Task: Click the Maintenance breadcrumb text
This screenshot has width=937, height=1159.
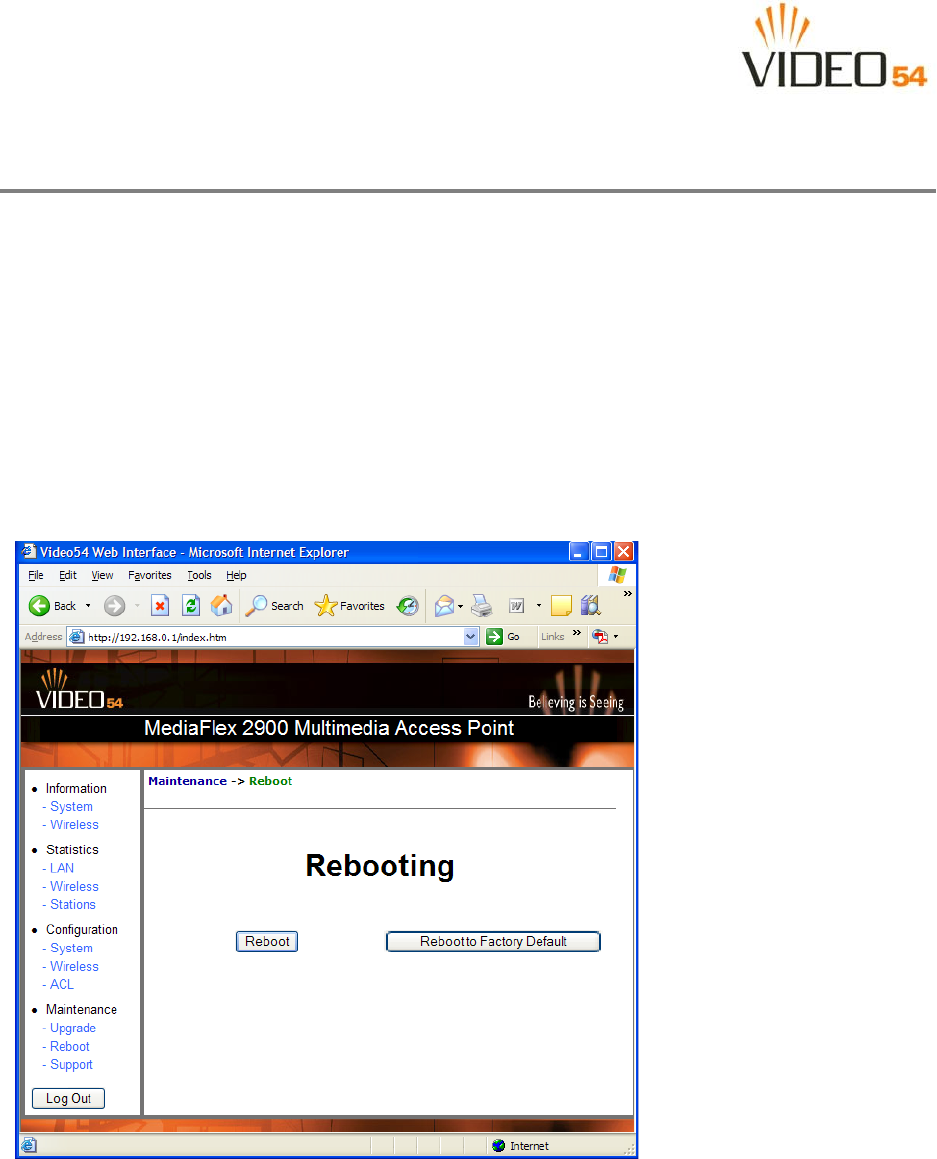Action: [187, 781]
